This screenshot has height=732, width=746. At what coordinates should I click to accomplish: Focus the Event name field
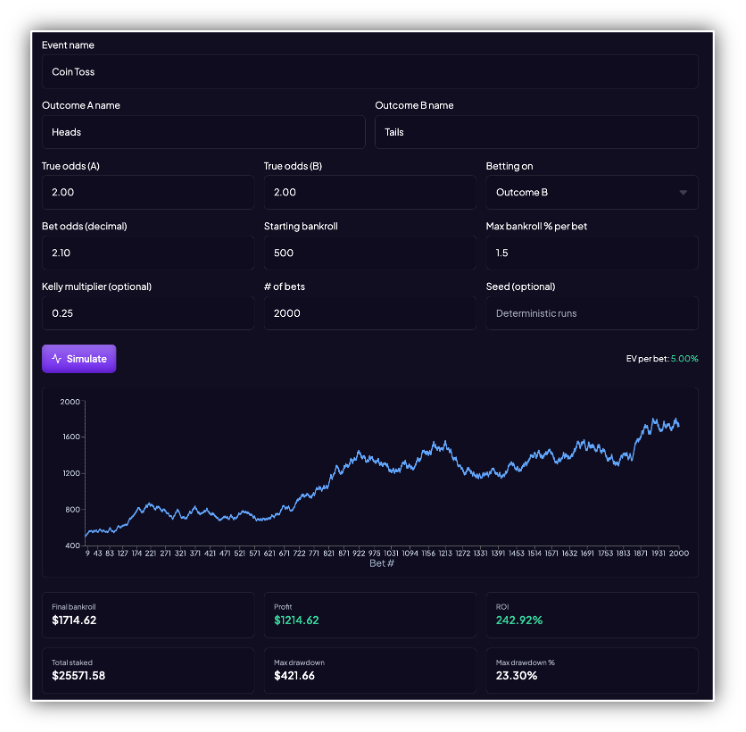[x=369, y=72]
